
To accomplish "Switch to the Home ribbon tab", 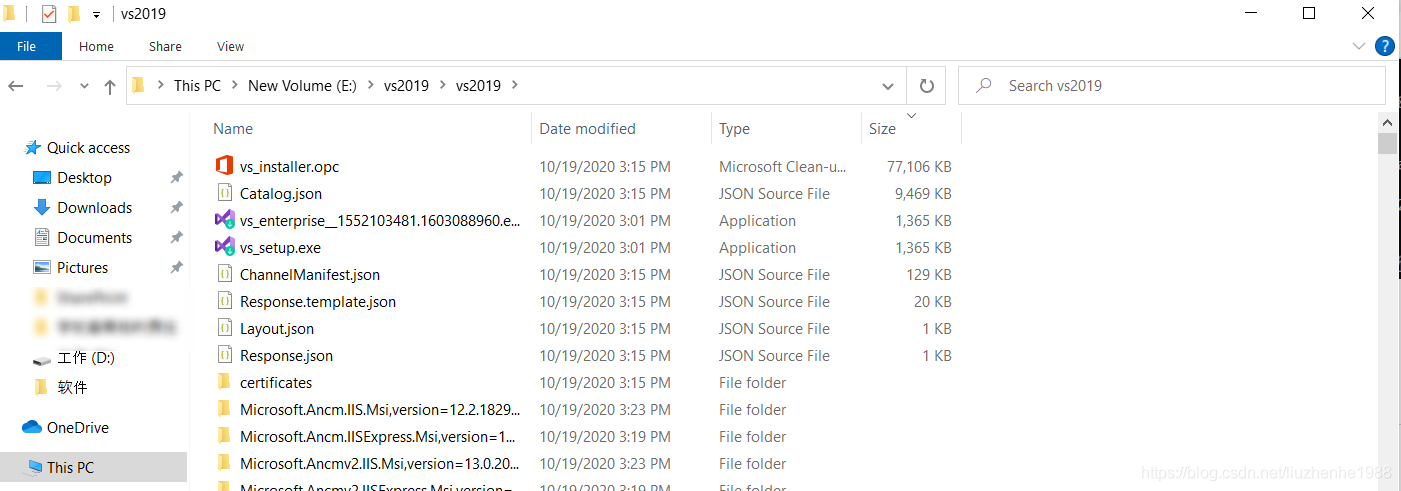I will 96,46.
